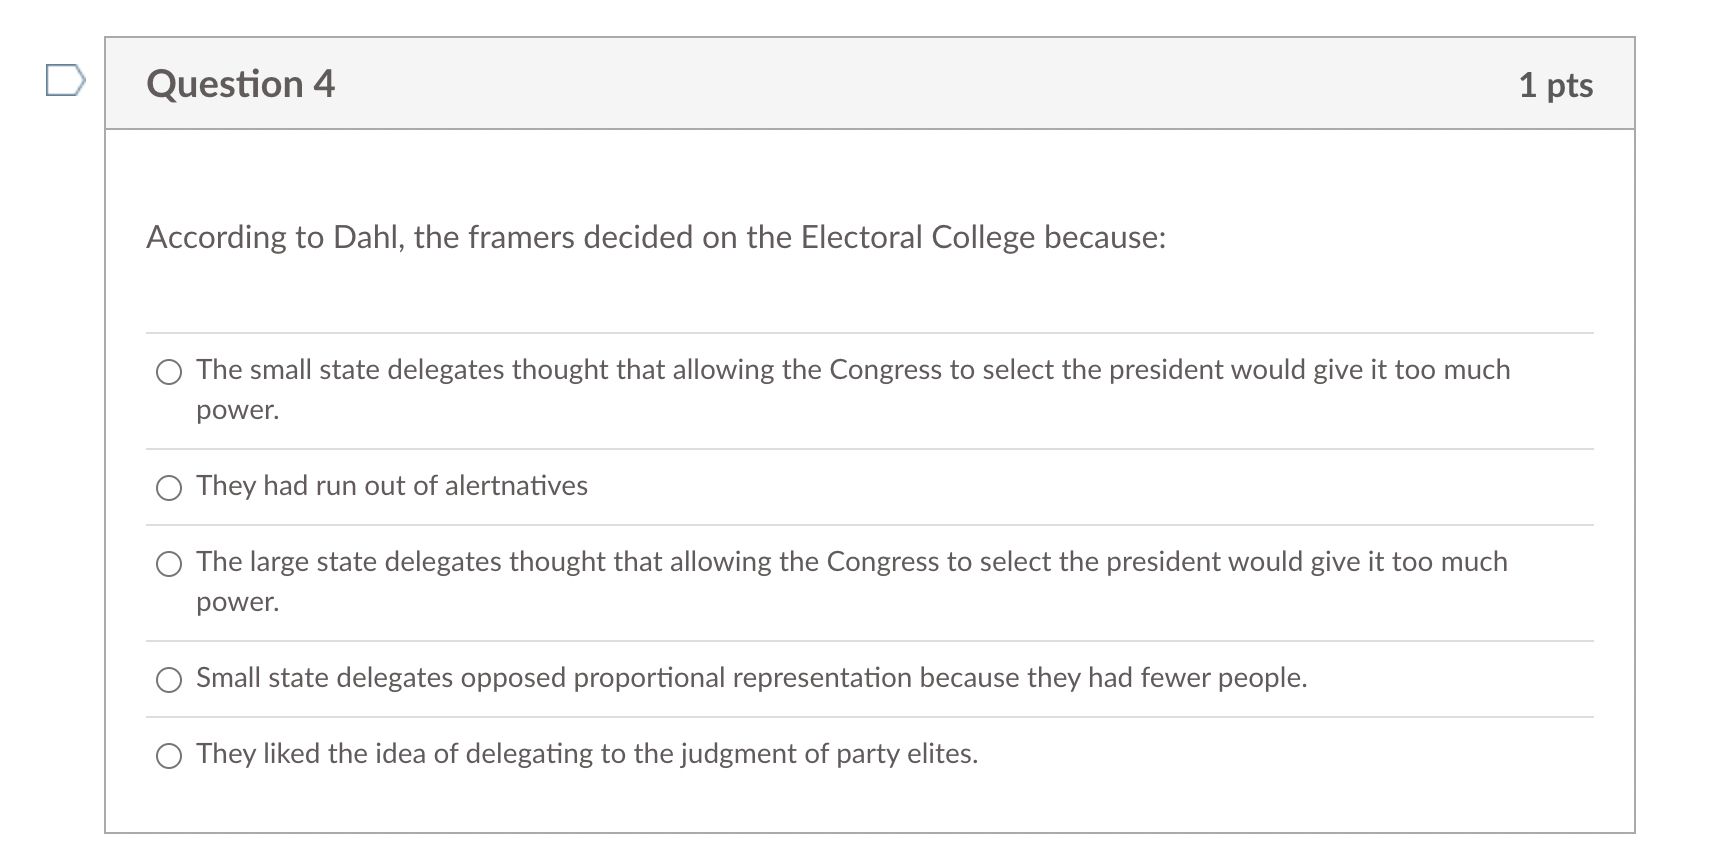
Task: Click the answer text 'They had run out of alertnatives'
Action: [x=392, y=486]
